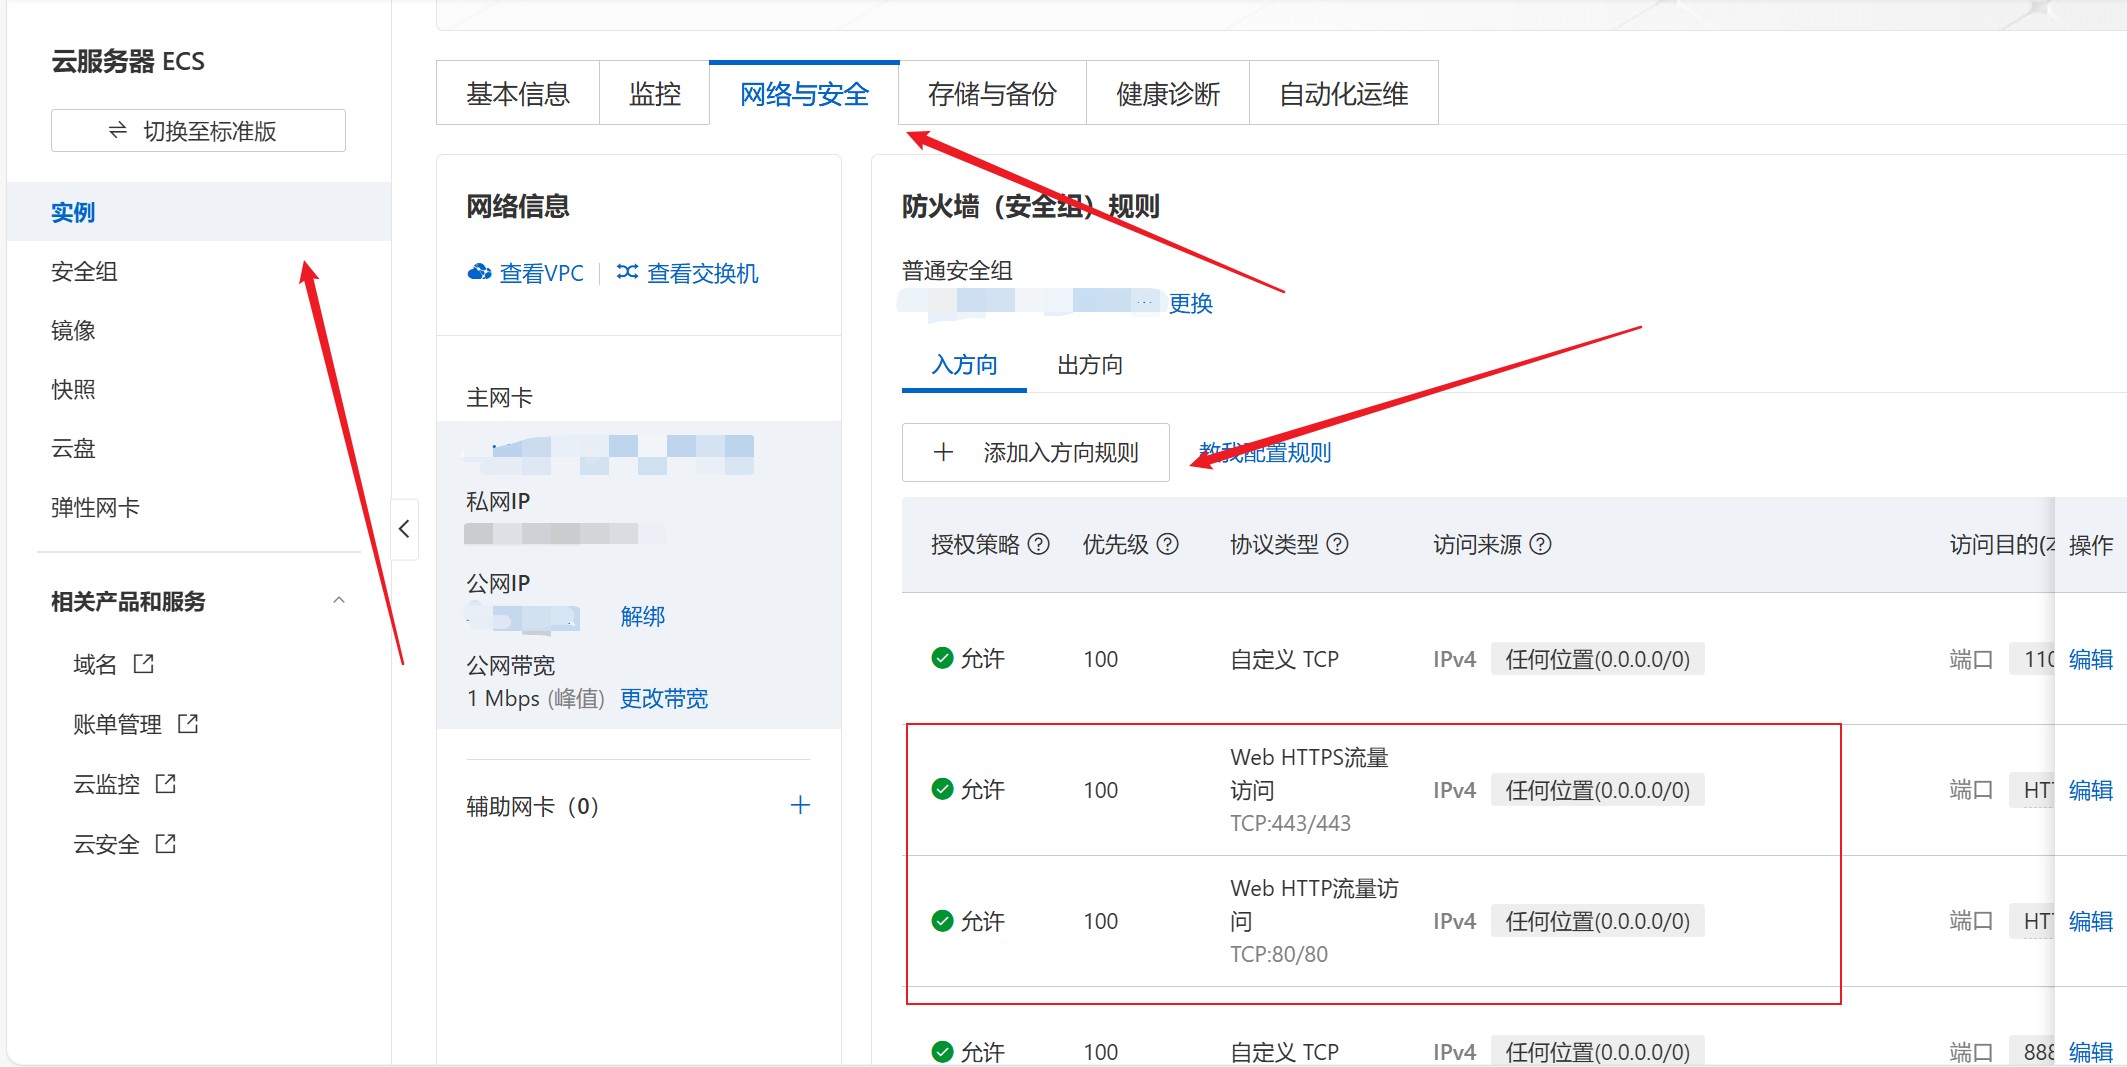Click 编辑 for the Web HTTP TCP:80 rule
This screenshot has height=1067, width=2127.
[x=2090, y=921]
